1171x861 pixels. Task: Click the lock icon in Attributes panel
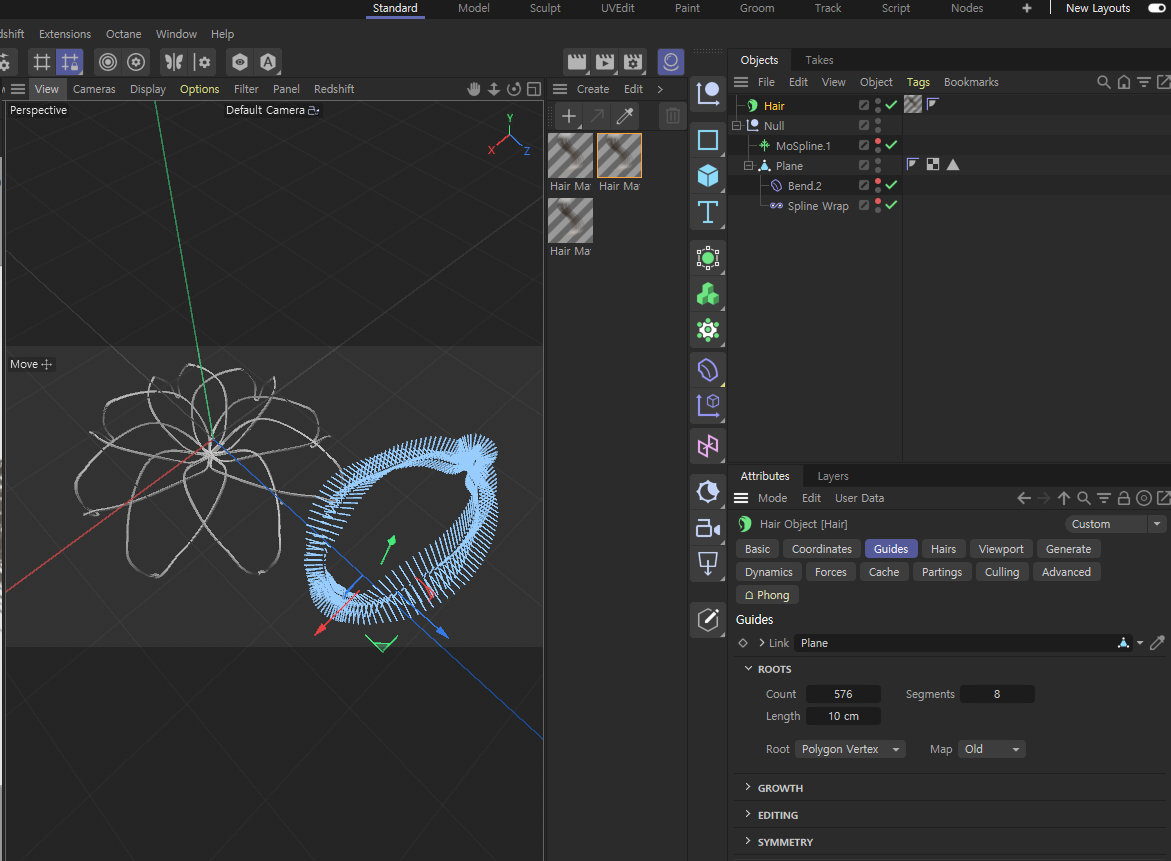coord(1124,498)
